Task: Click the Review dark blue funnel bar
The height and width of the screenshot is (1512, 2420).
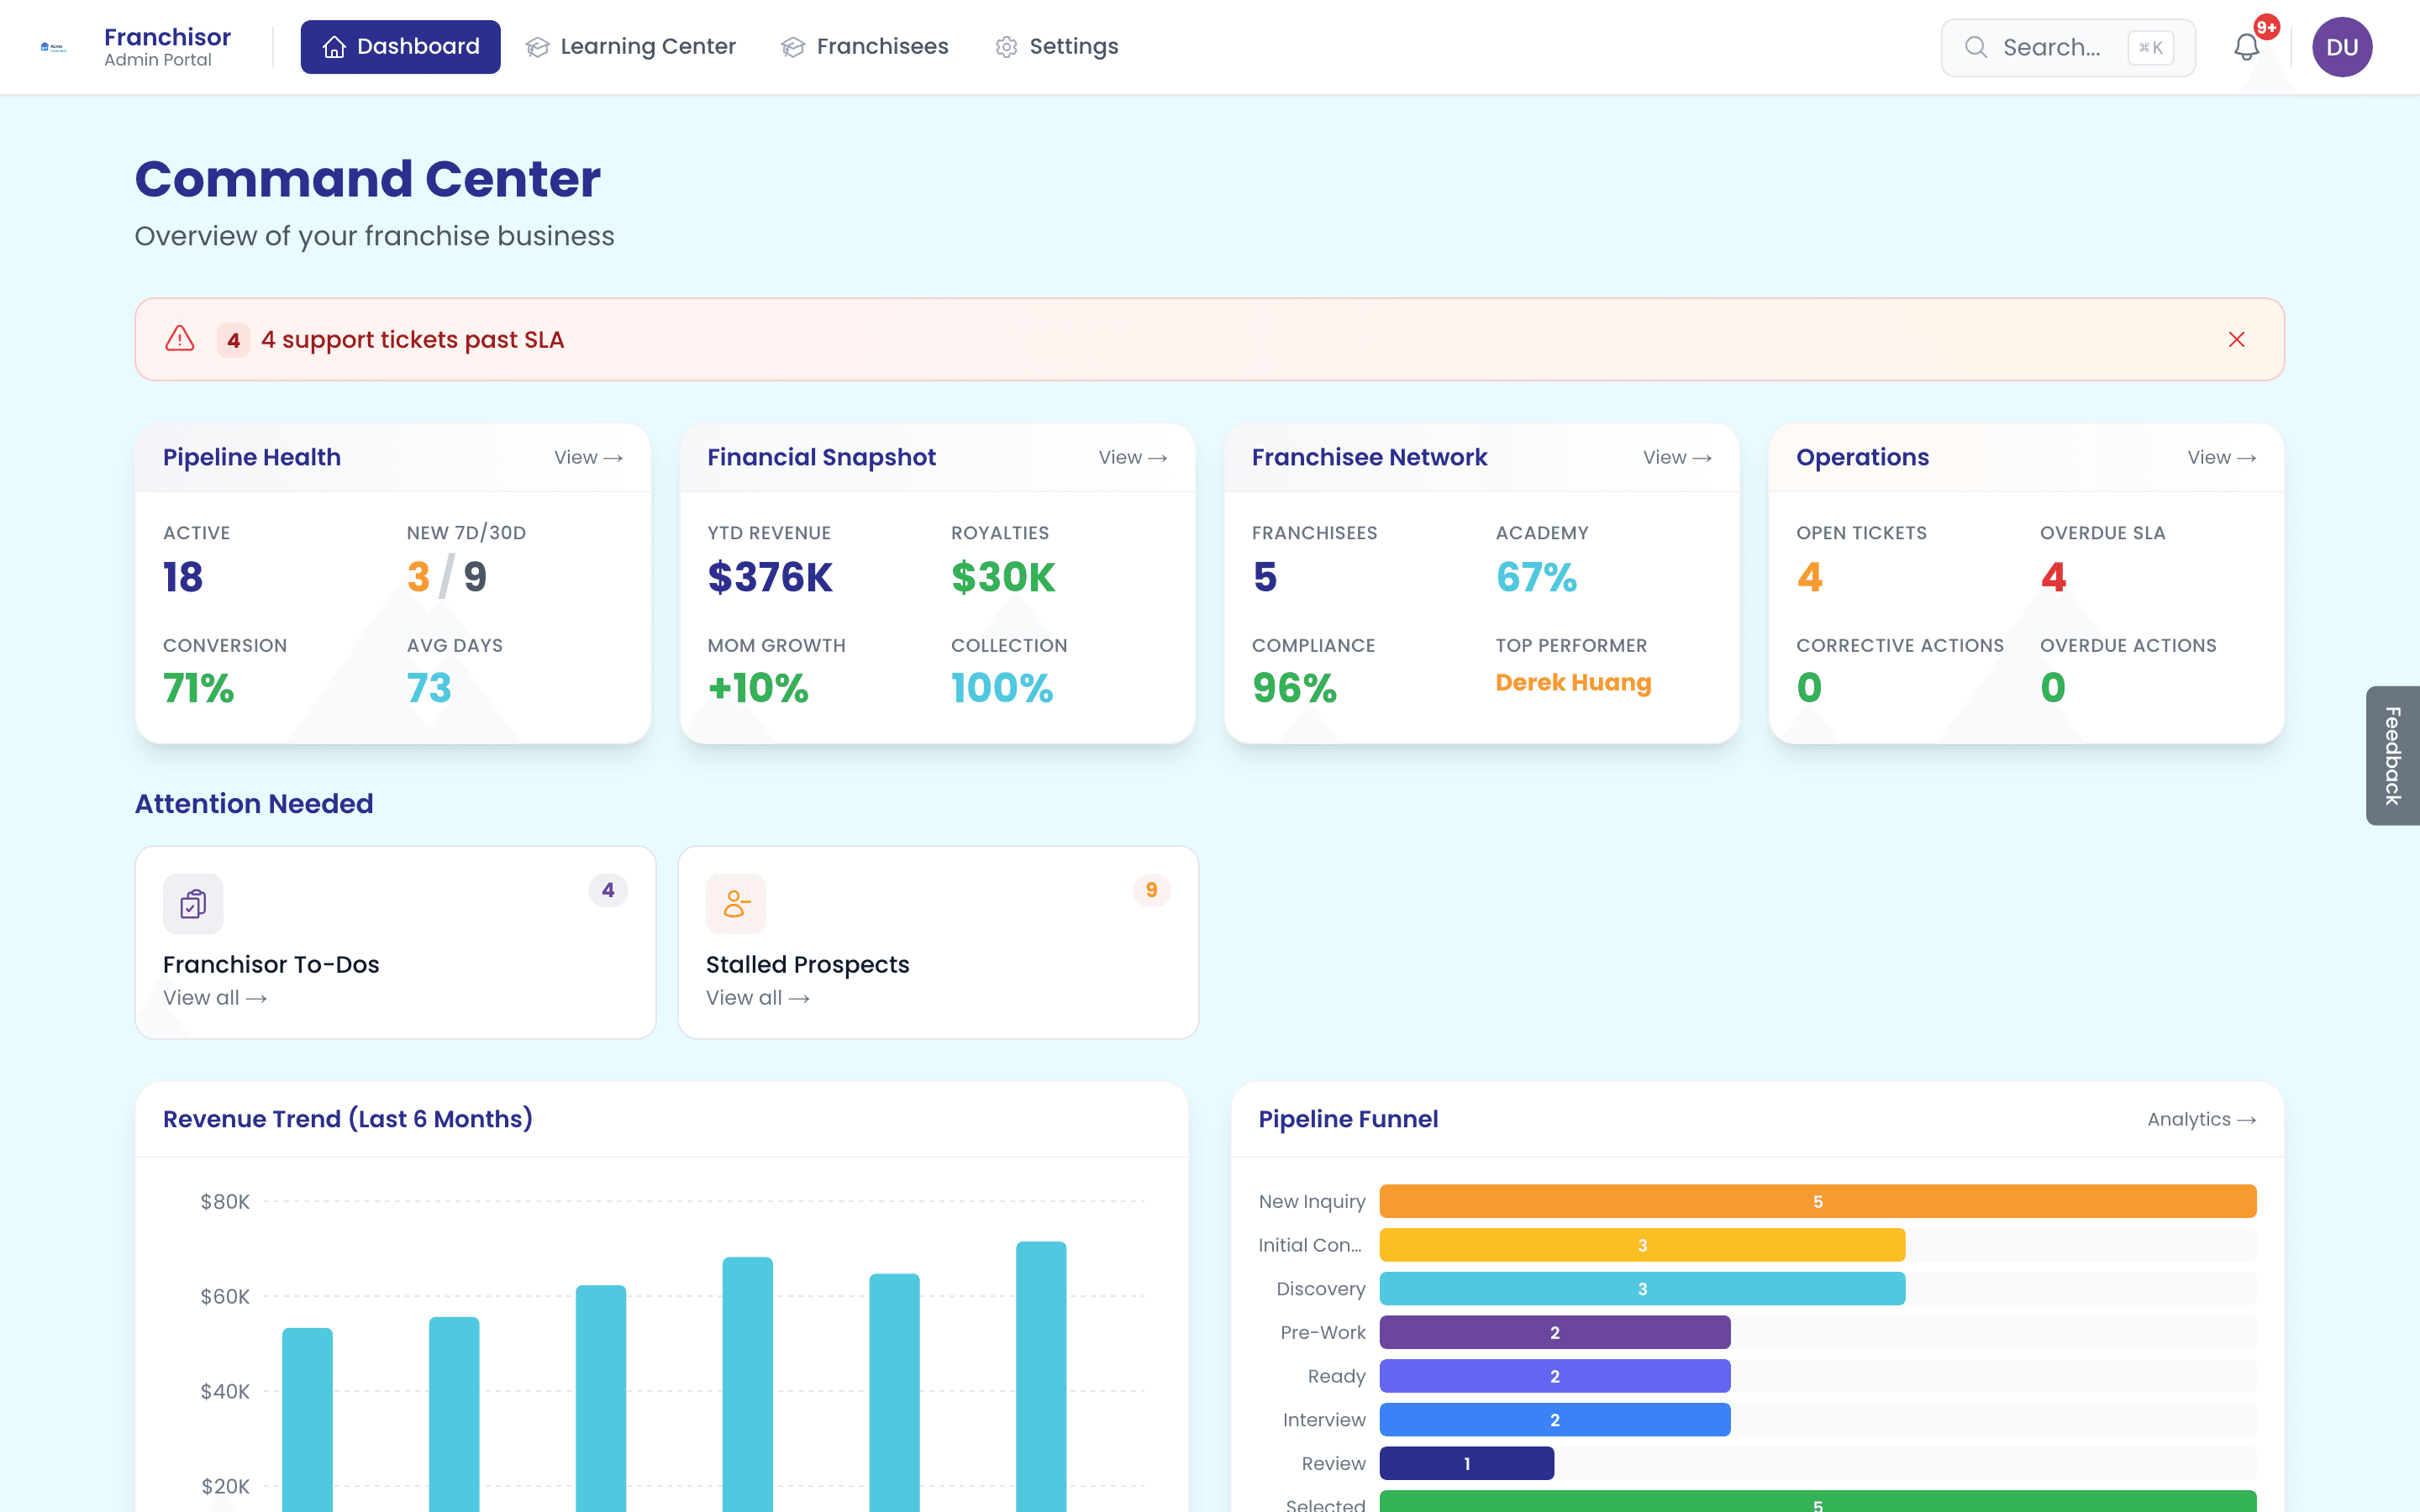Action: point(1466,1463)
